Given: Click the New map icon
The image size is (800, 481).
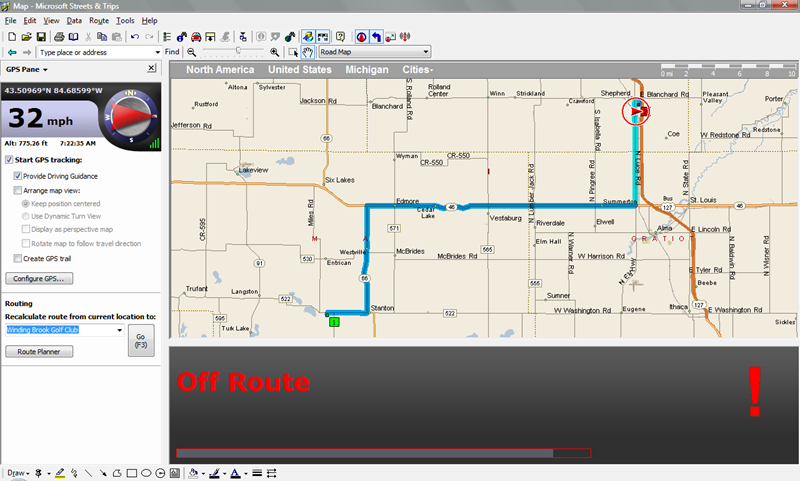Looking at the screenshot, I should (x=12, y=37).
